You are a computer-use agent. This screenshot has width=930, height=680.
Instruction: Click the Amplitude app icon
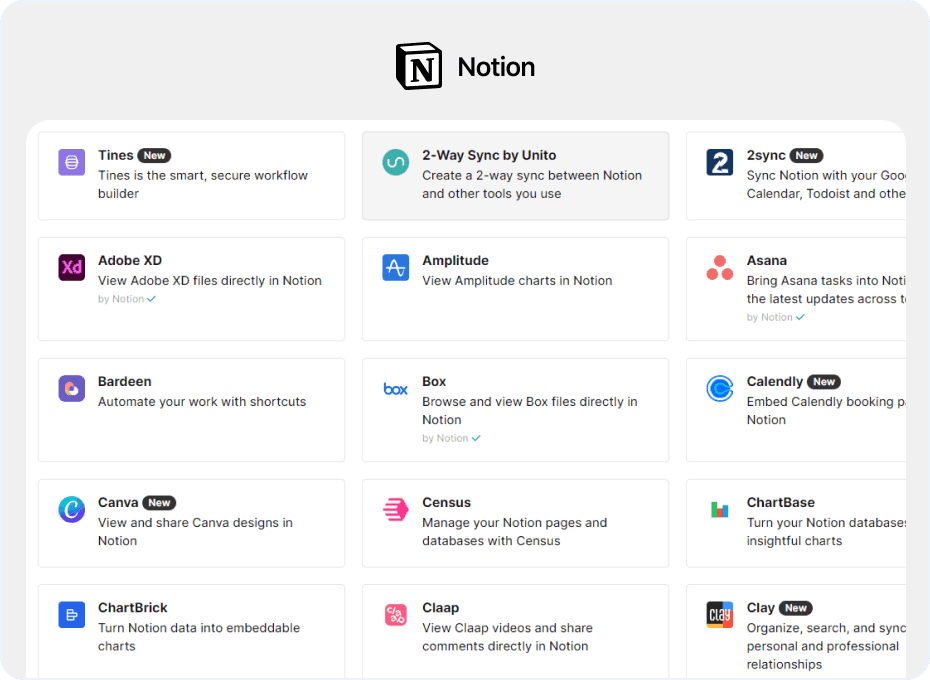[x=396, y=267]
